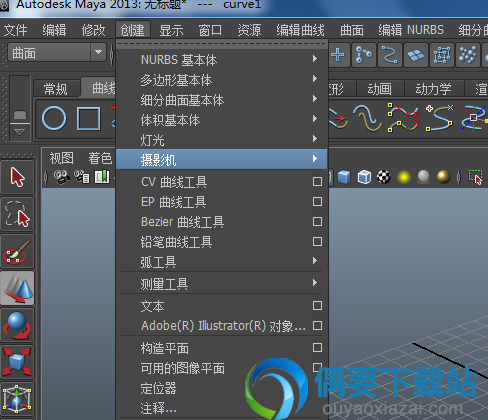
Task: Open EP 曲线工具 option box
Action: click(317, 202)
